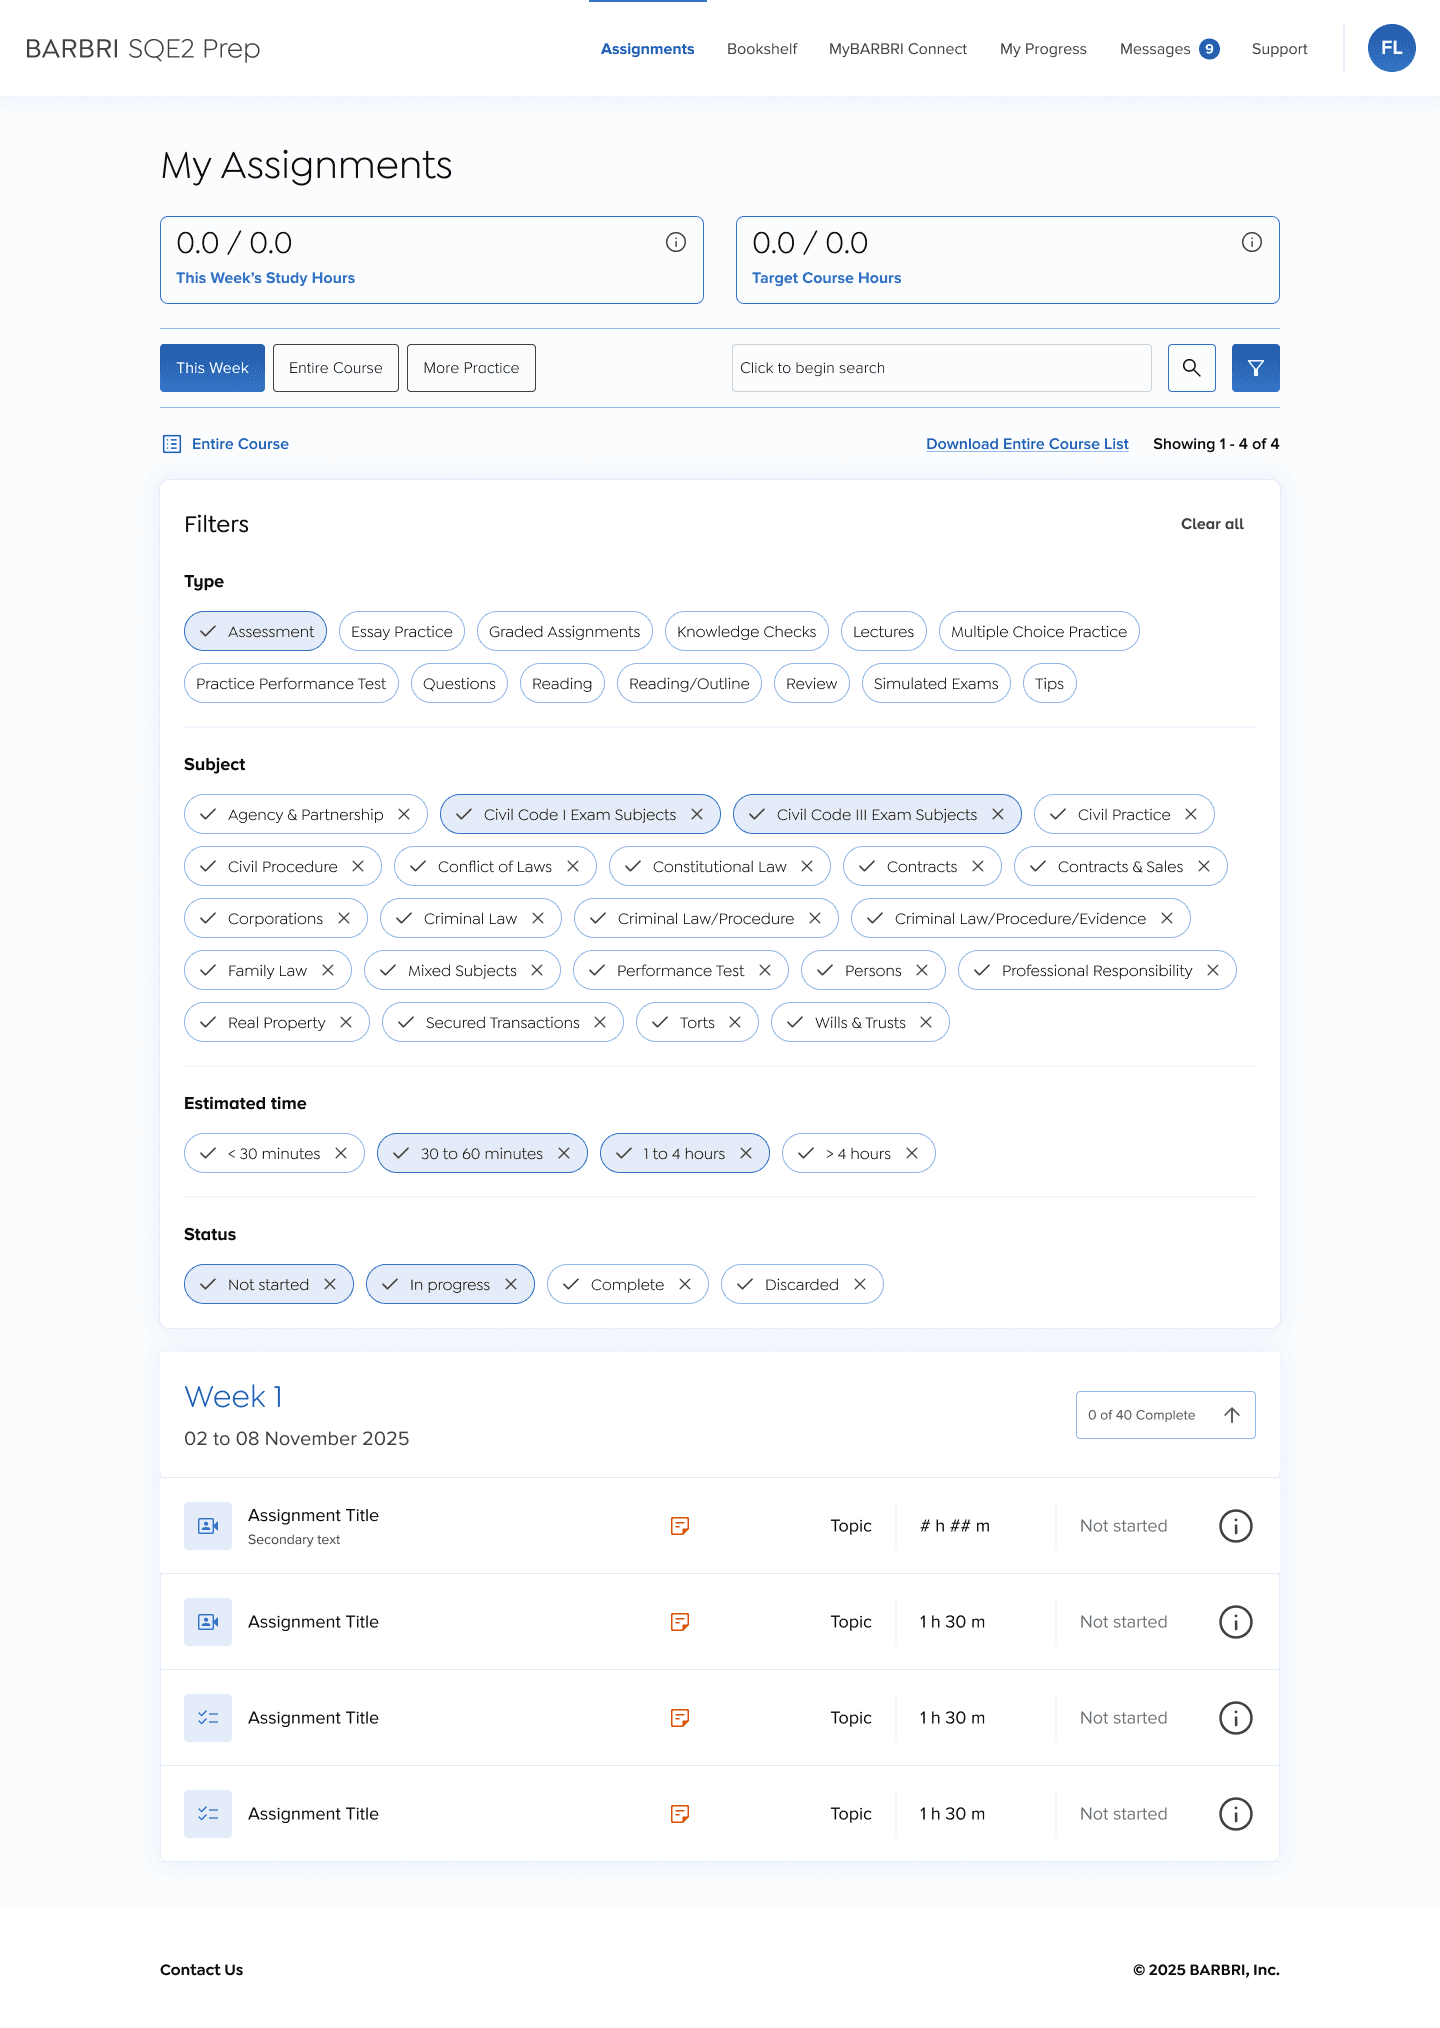Open info for This Week's Study Hours
This screenshot has width=1440, height=2028.
676,242
